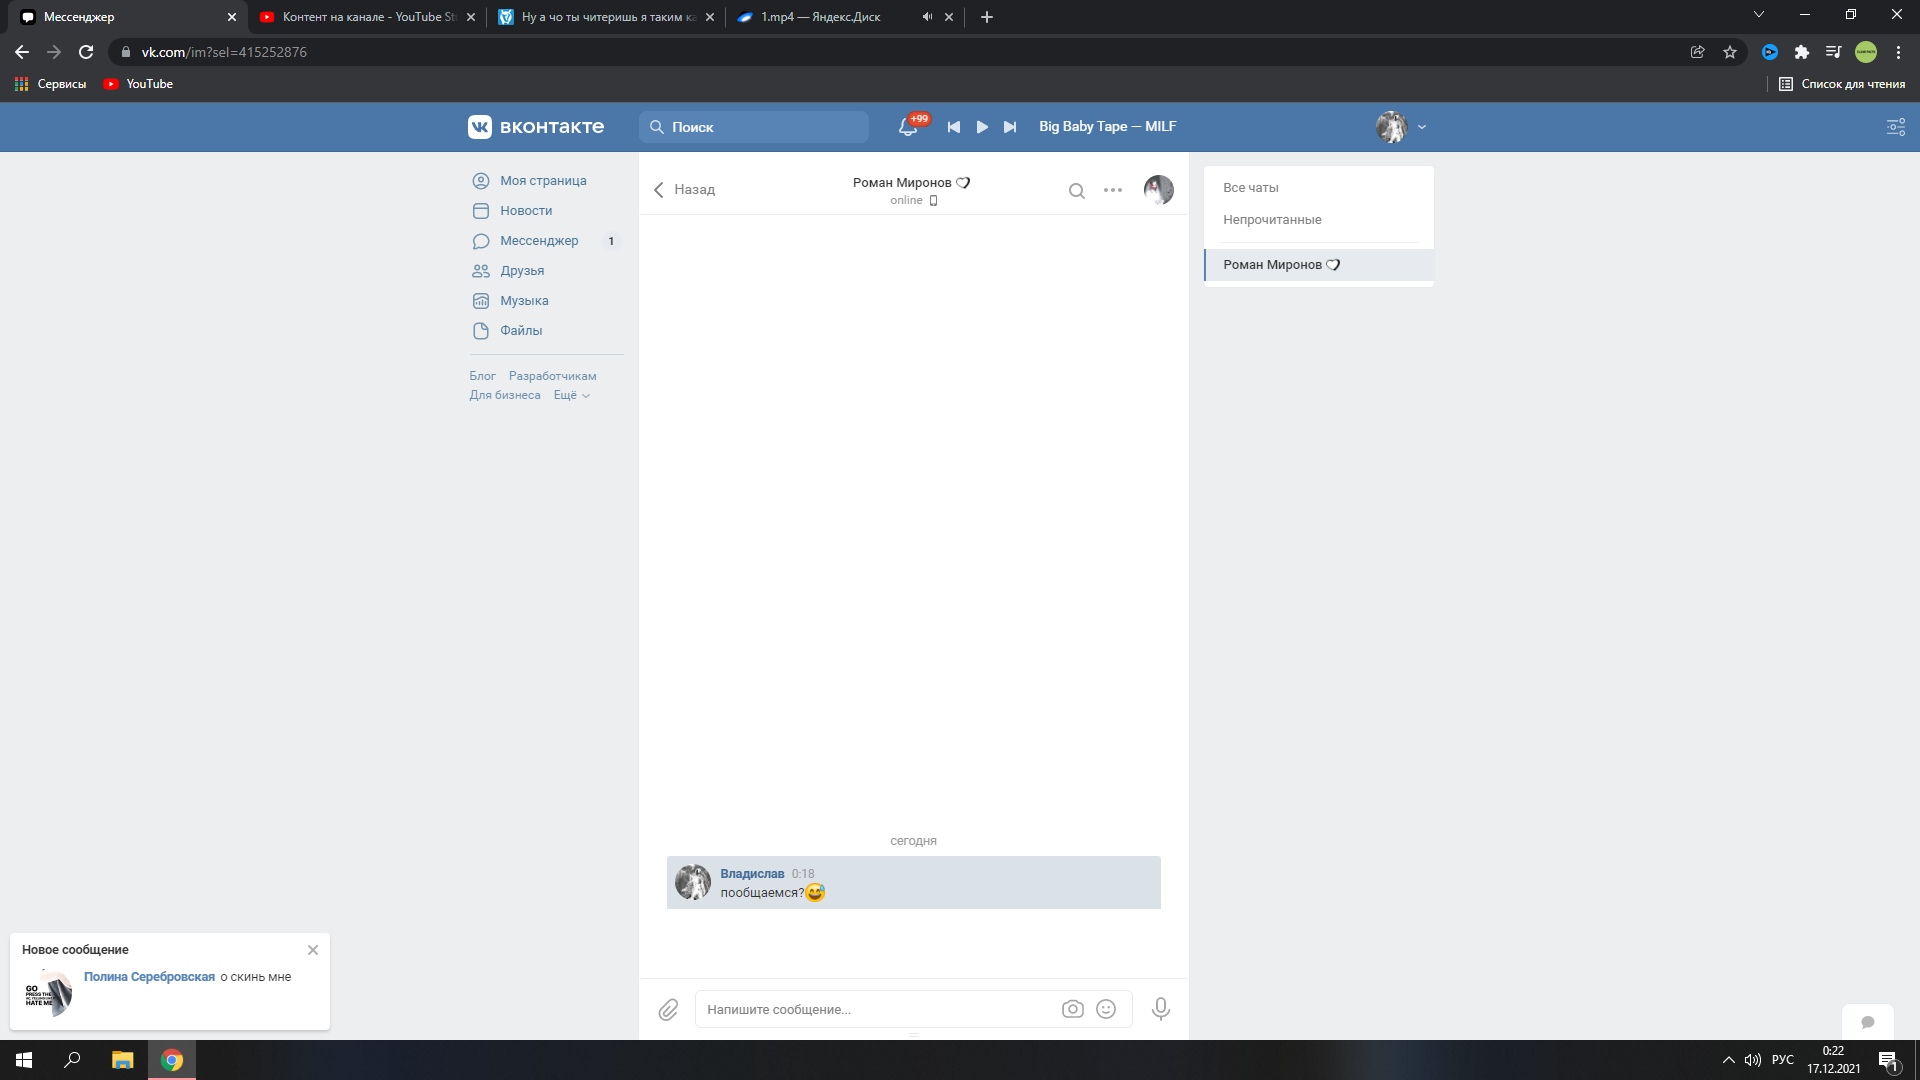Select the Непрочитанные chats filter
This screenshot has height=1080, width=1920.
pos(1272,220)
